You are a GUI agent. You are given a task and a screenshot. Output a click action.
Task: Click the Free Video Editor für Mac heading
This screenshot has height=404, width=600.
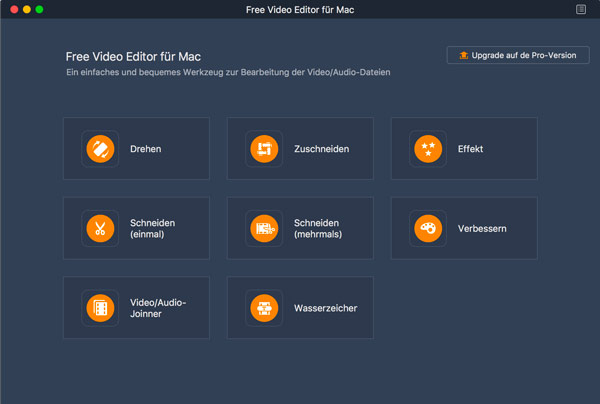133,57
